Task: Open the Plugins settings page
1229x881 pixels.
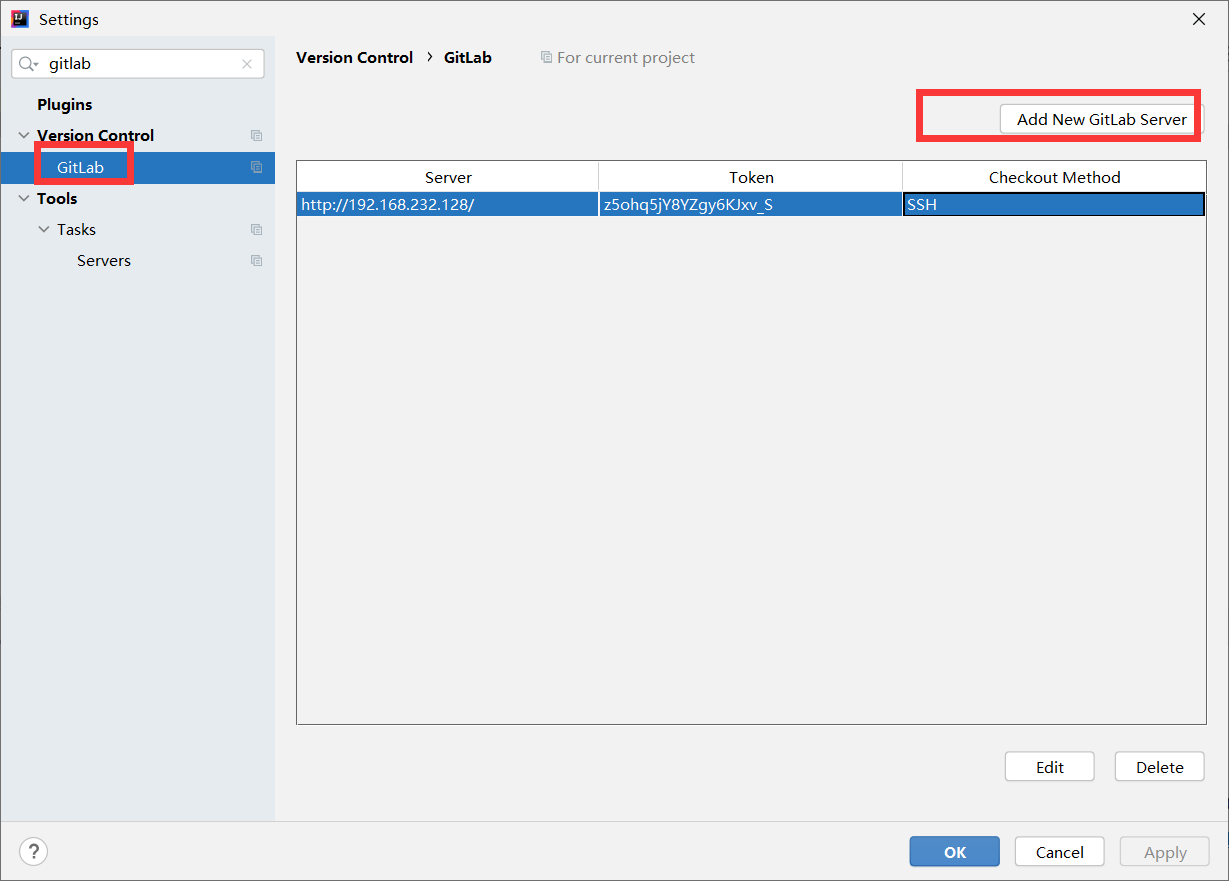Action: [x=64, y=104]
